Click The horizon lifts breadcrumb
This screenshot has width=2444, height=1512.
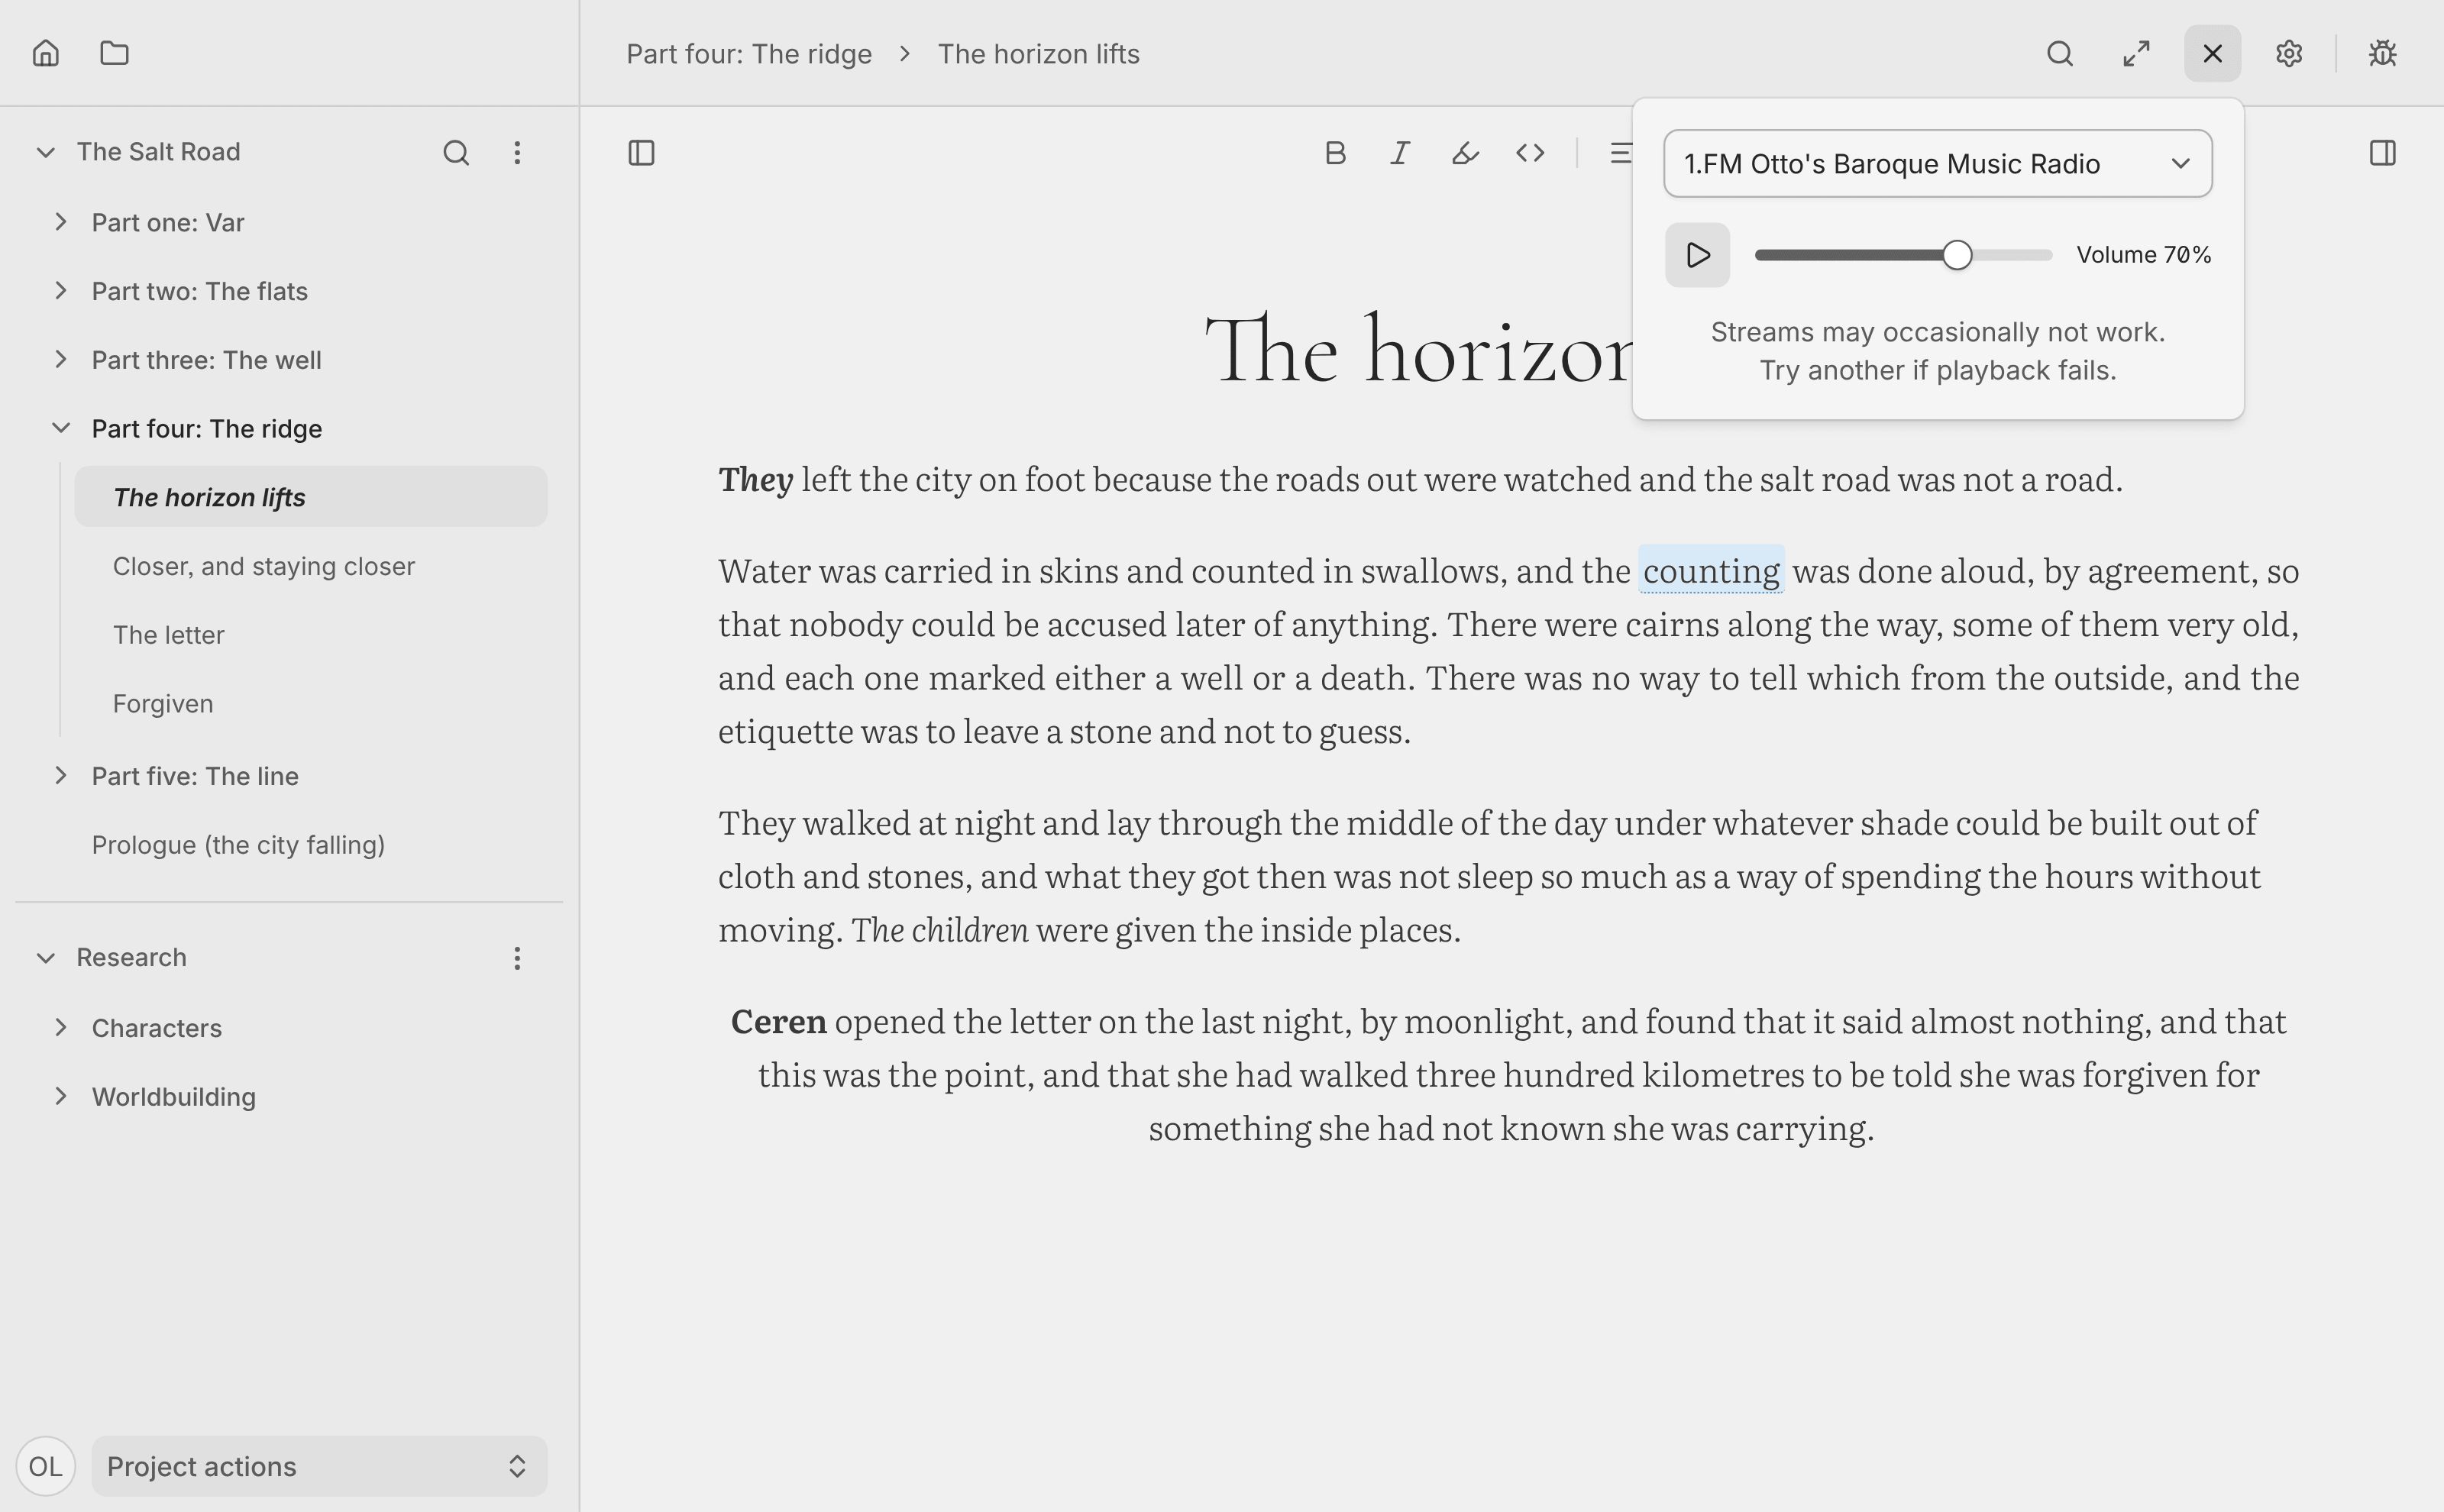coord(1038,54)
